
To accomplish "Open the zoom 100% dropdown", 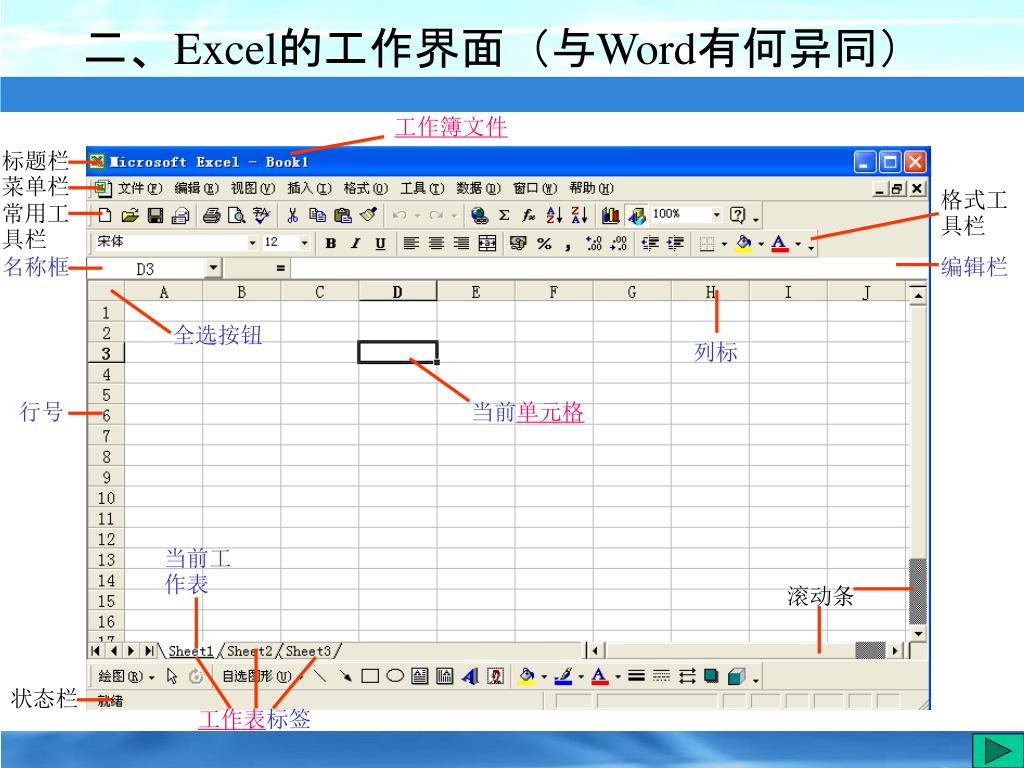I will (x=716, y=214).
